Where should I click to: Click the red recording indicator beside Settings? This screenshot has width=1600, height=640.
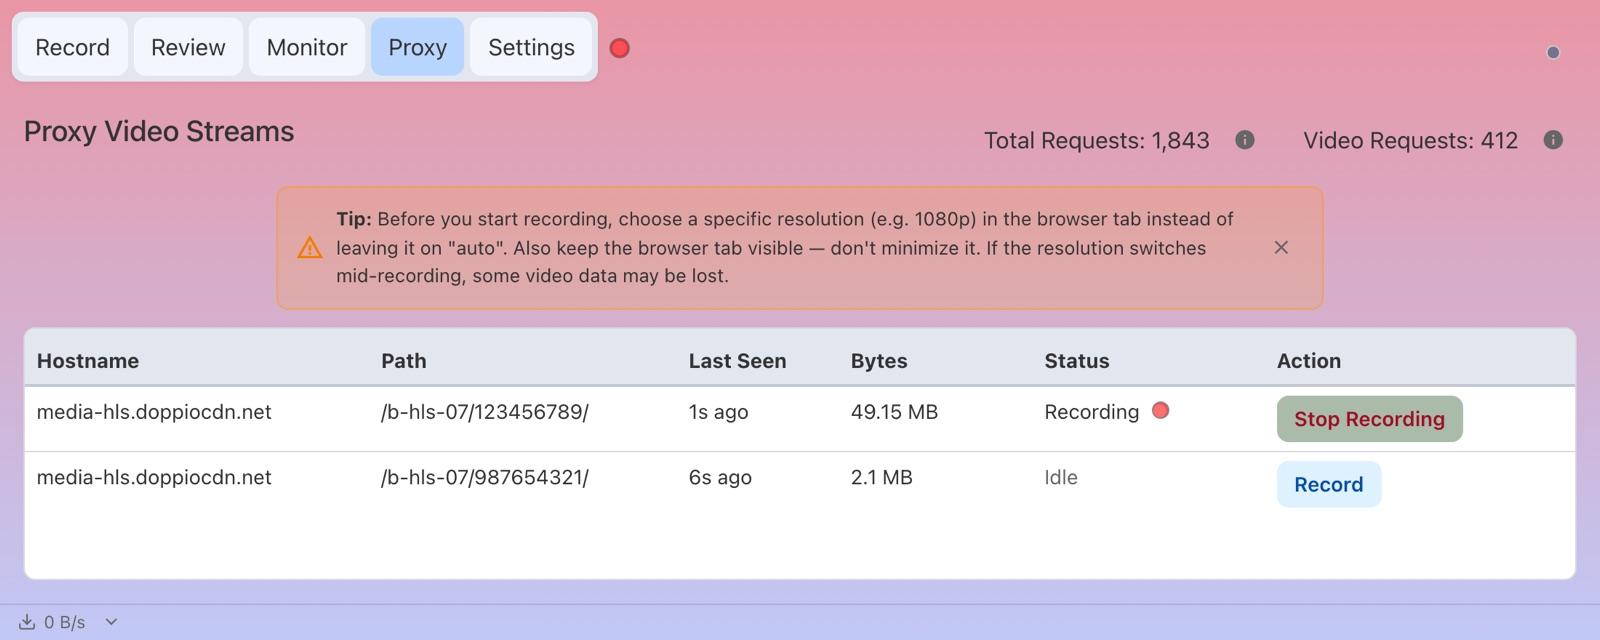point(620,48)
